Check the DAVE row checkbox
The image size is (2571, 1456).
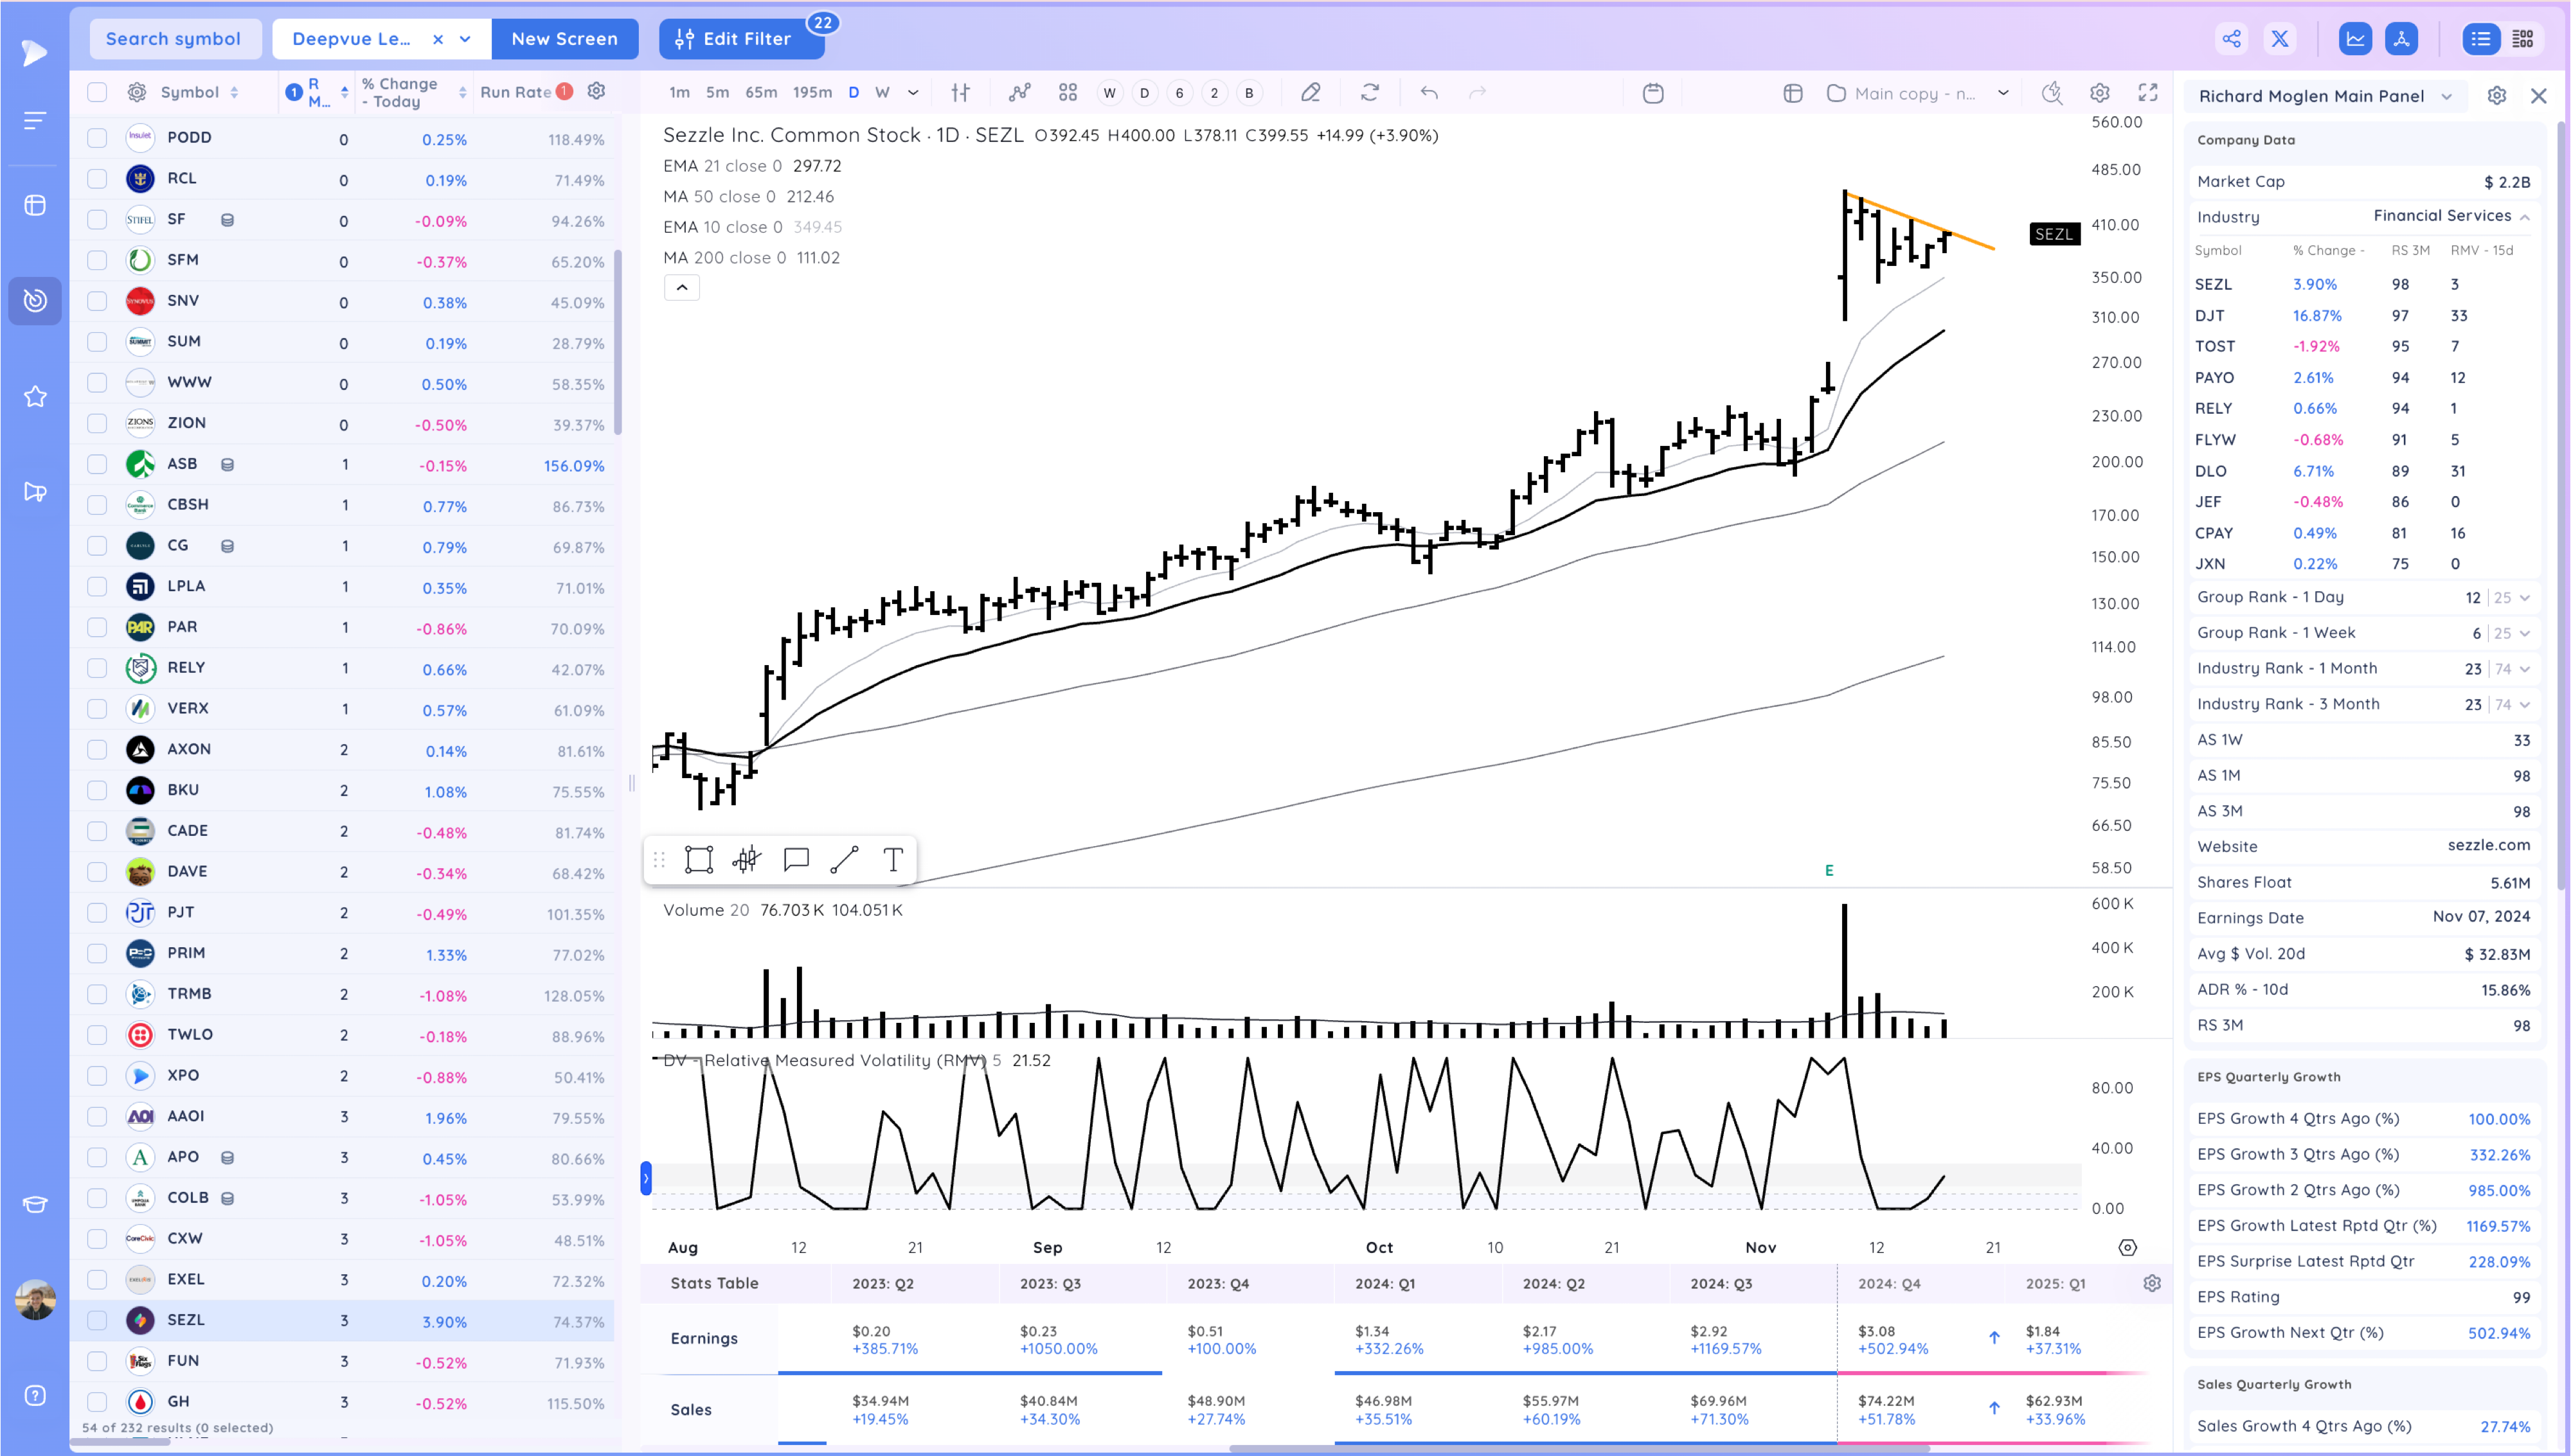(97, 872)
